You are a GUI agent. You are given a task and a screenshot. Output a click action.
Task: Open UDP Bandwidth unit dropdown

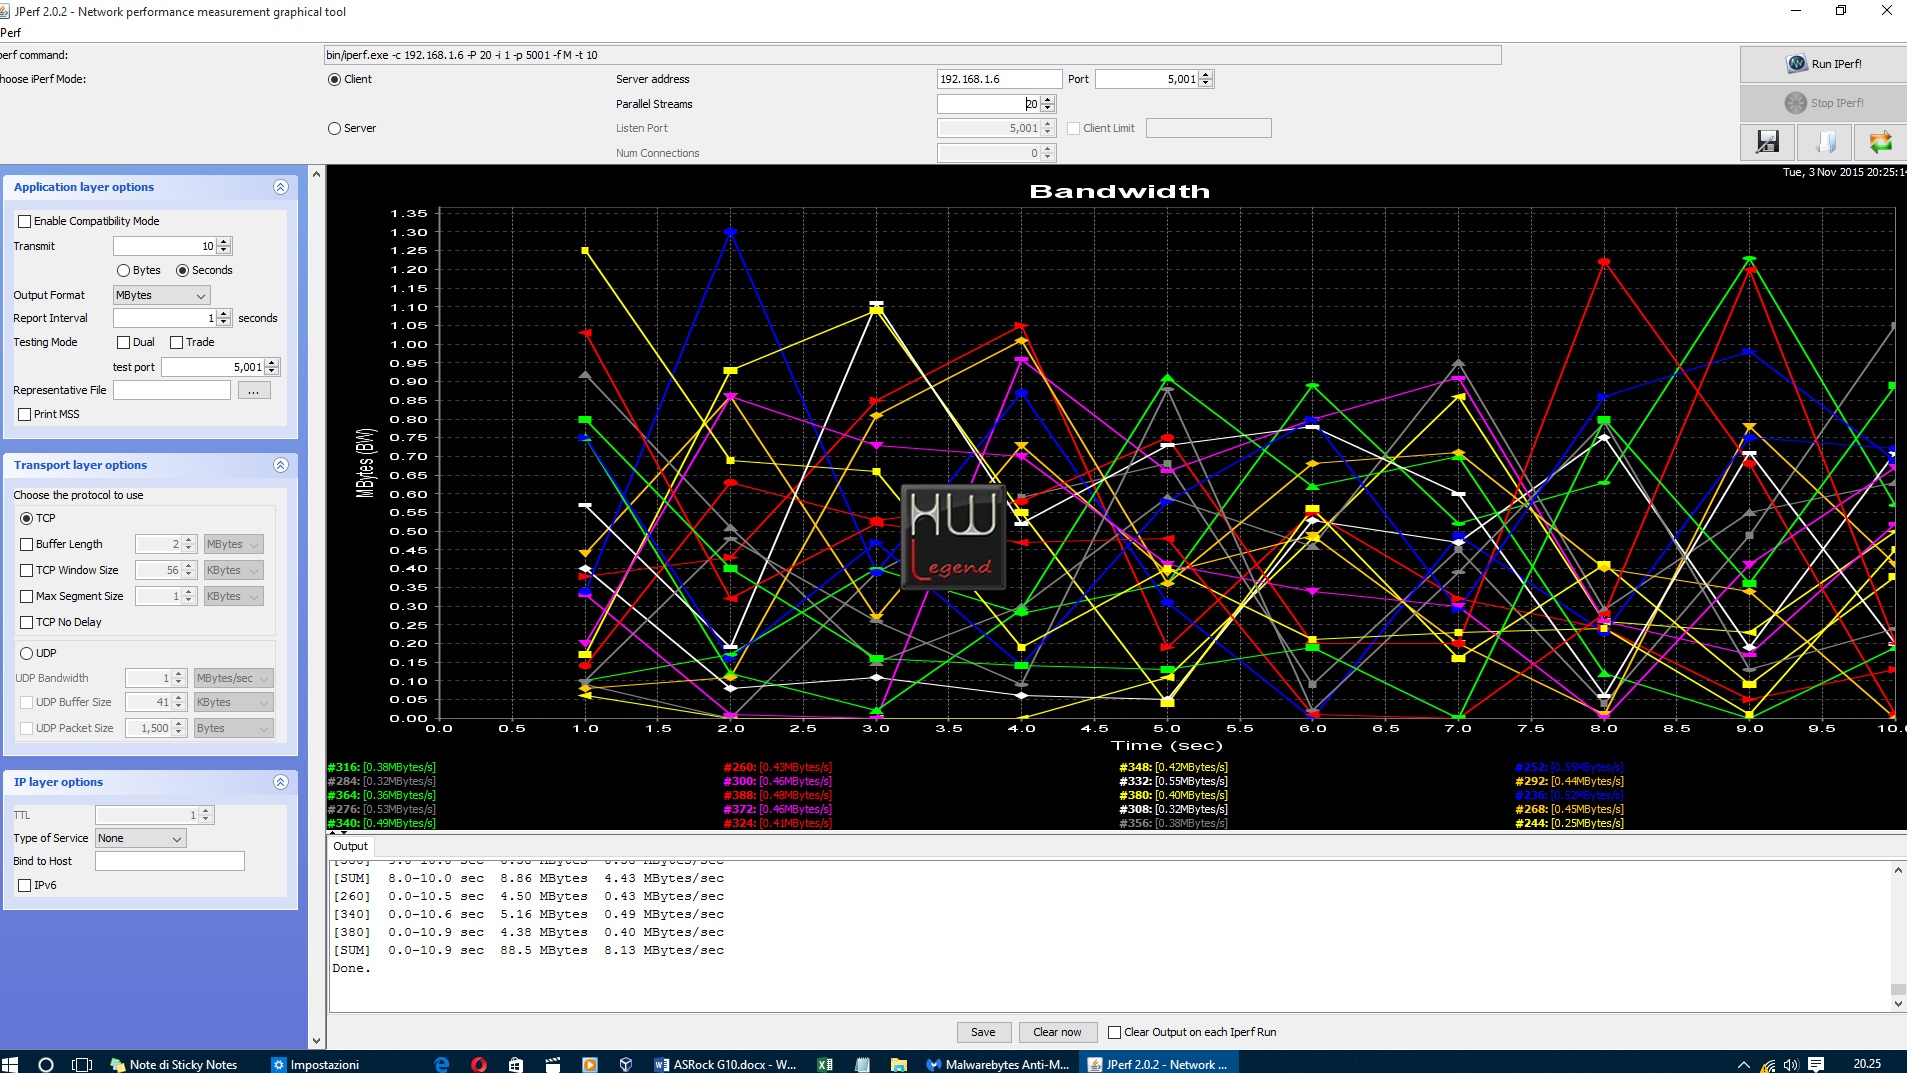click(x=233, y=678)
